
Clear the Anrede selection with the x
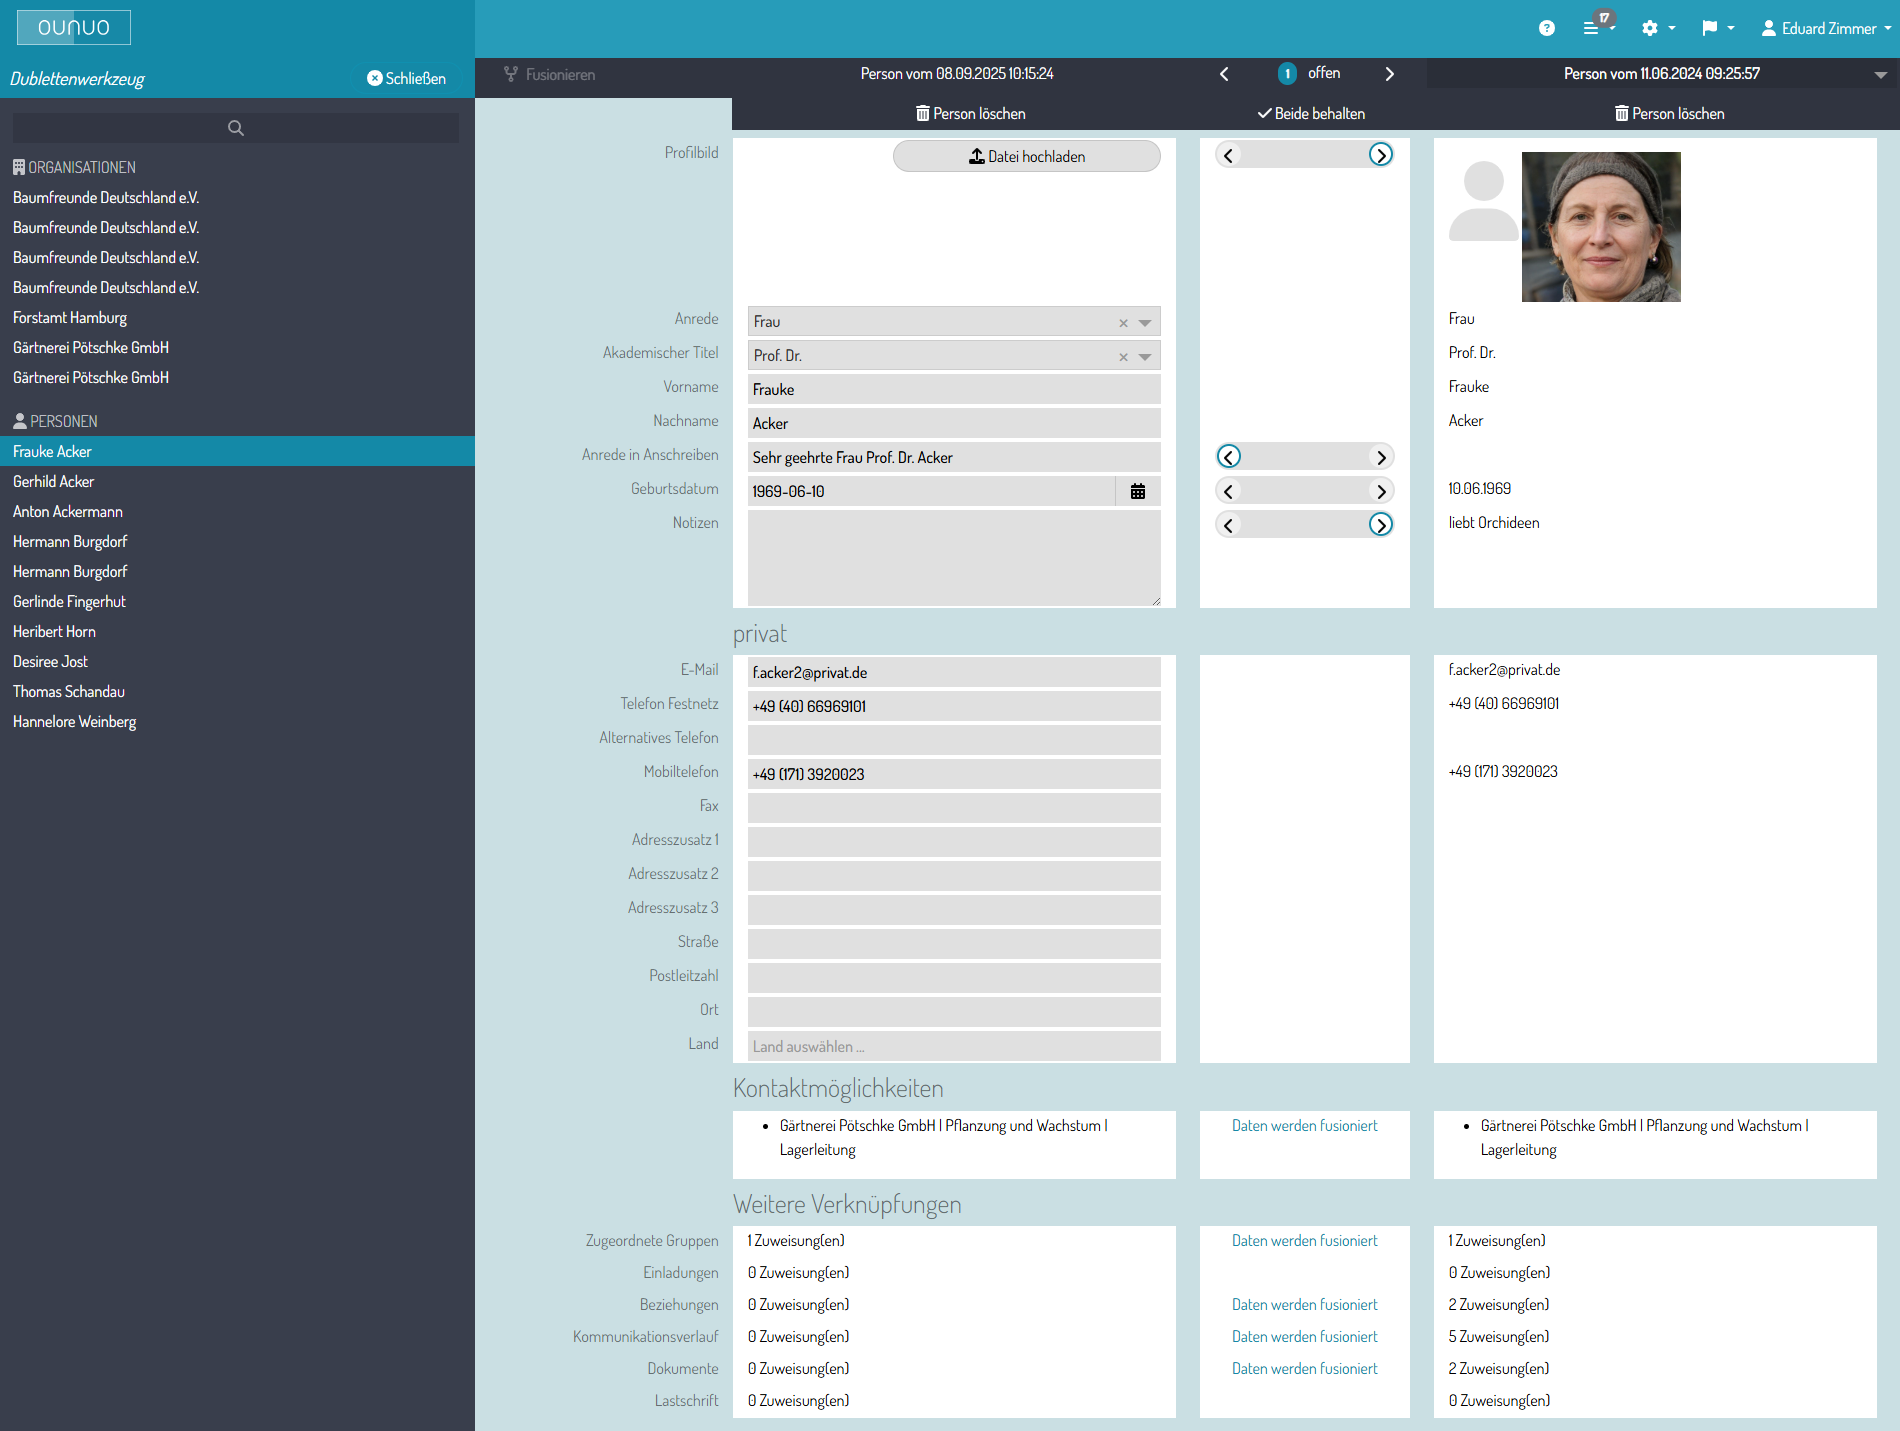tap(1123, 322)
